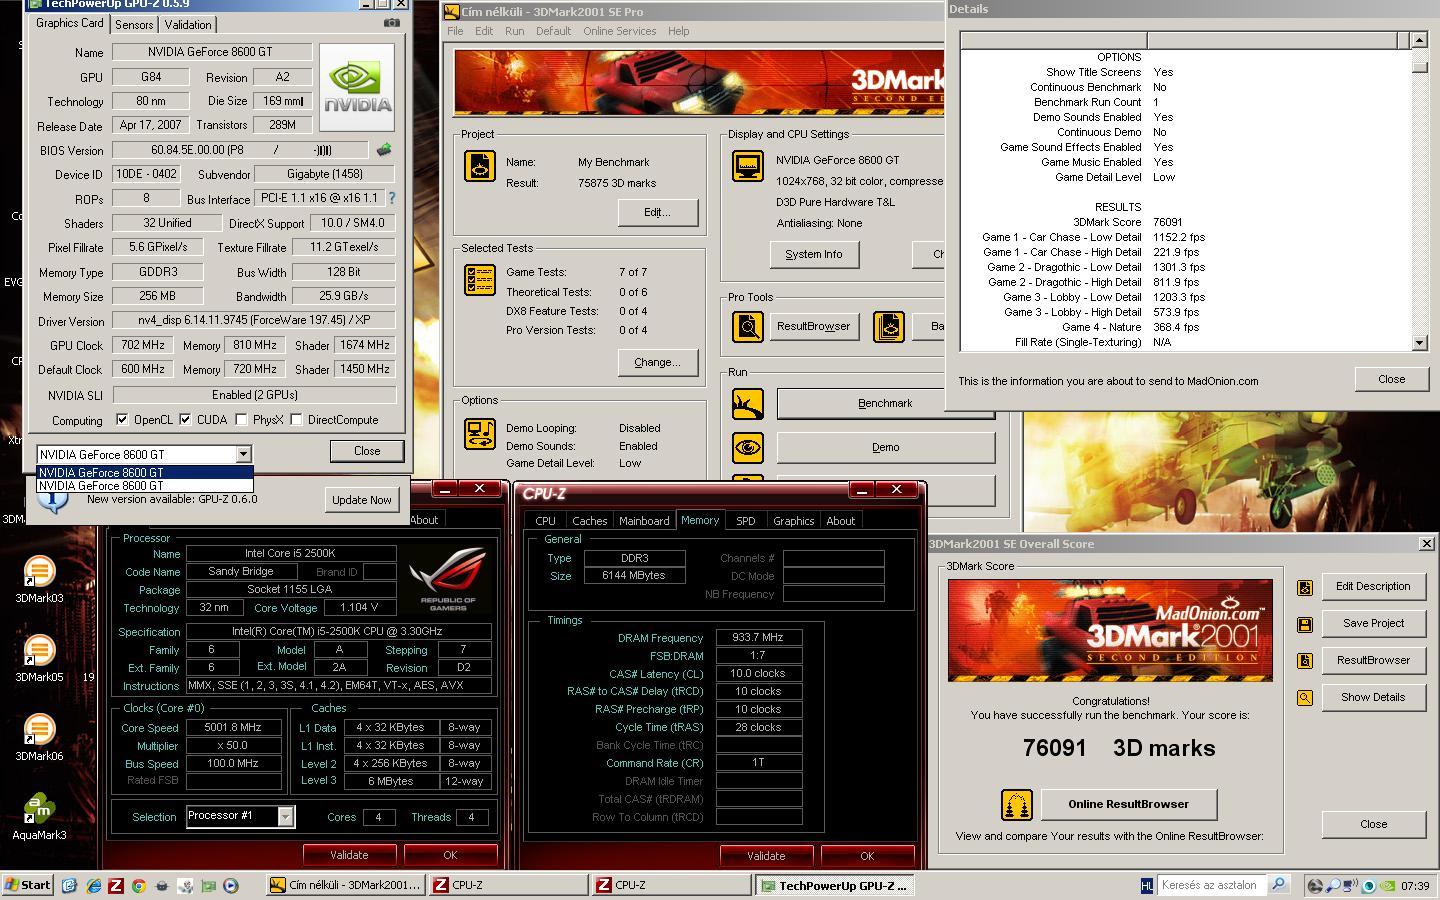
Task: Click the Batch run icon in Pro Tools
Action: click(x=888, y=326)
